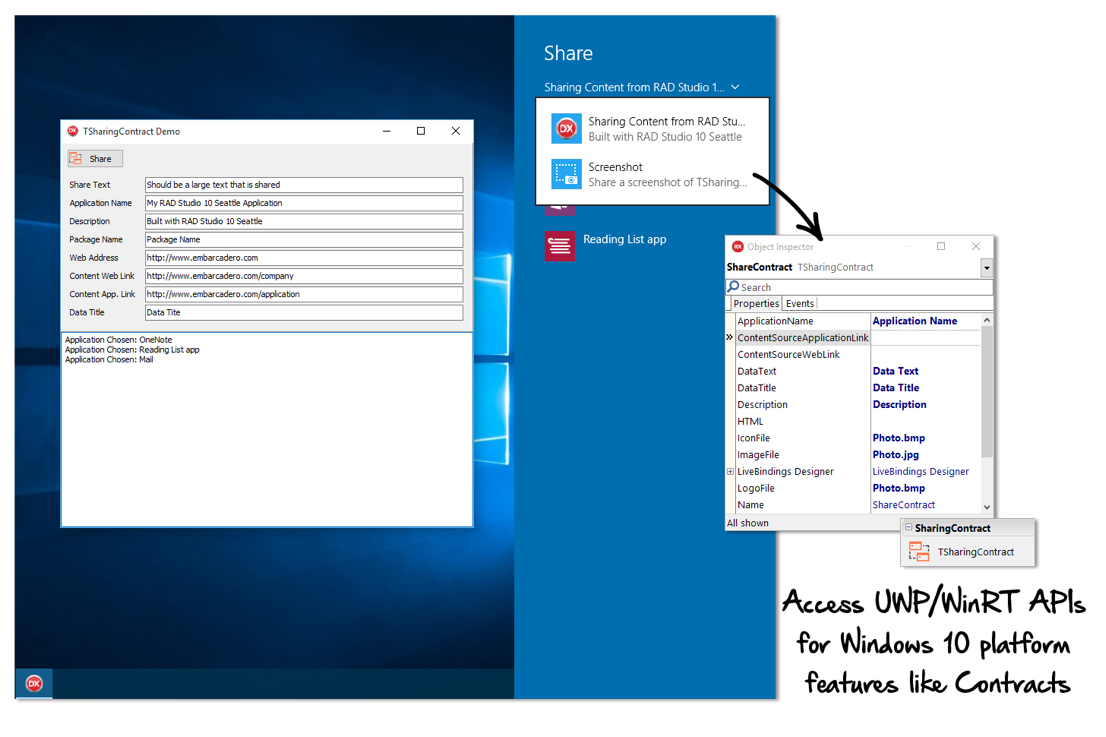Select the LogoFile property row

click(802, 488)
